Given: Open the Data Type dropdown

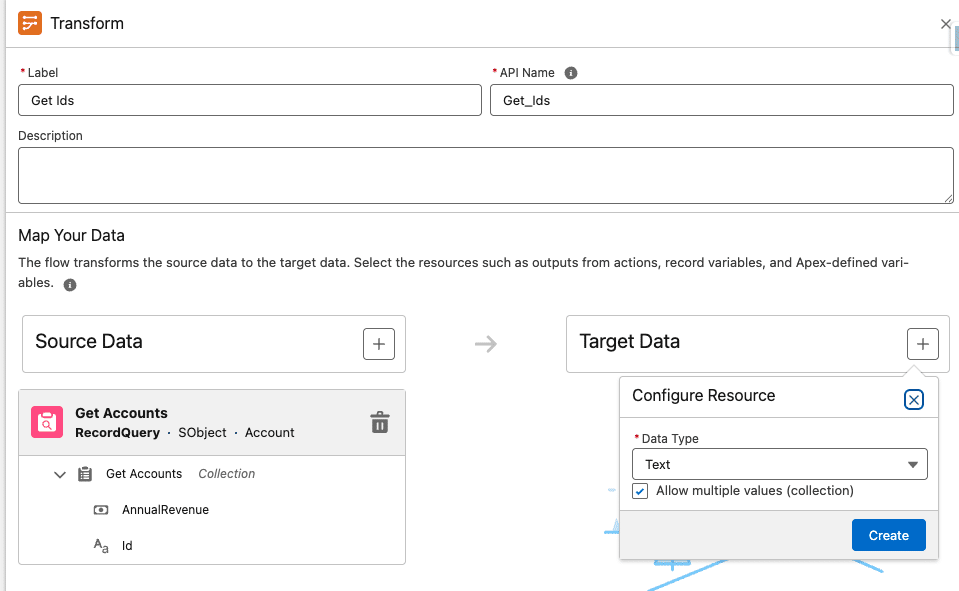Looking at the screenshot, I should pos(779,464).
